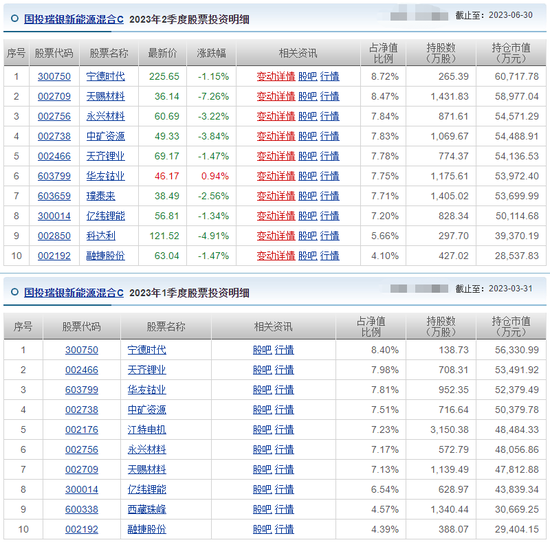
Task: Open 科达利 stock name link
Action: pyautogui.click(x=101, y=236)
